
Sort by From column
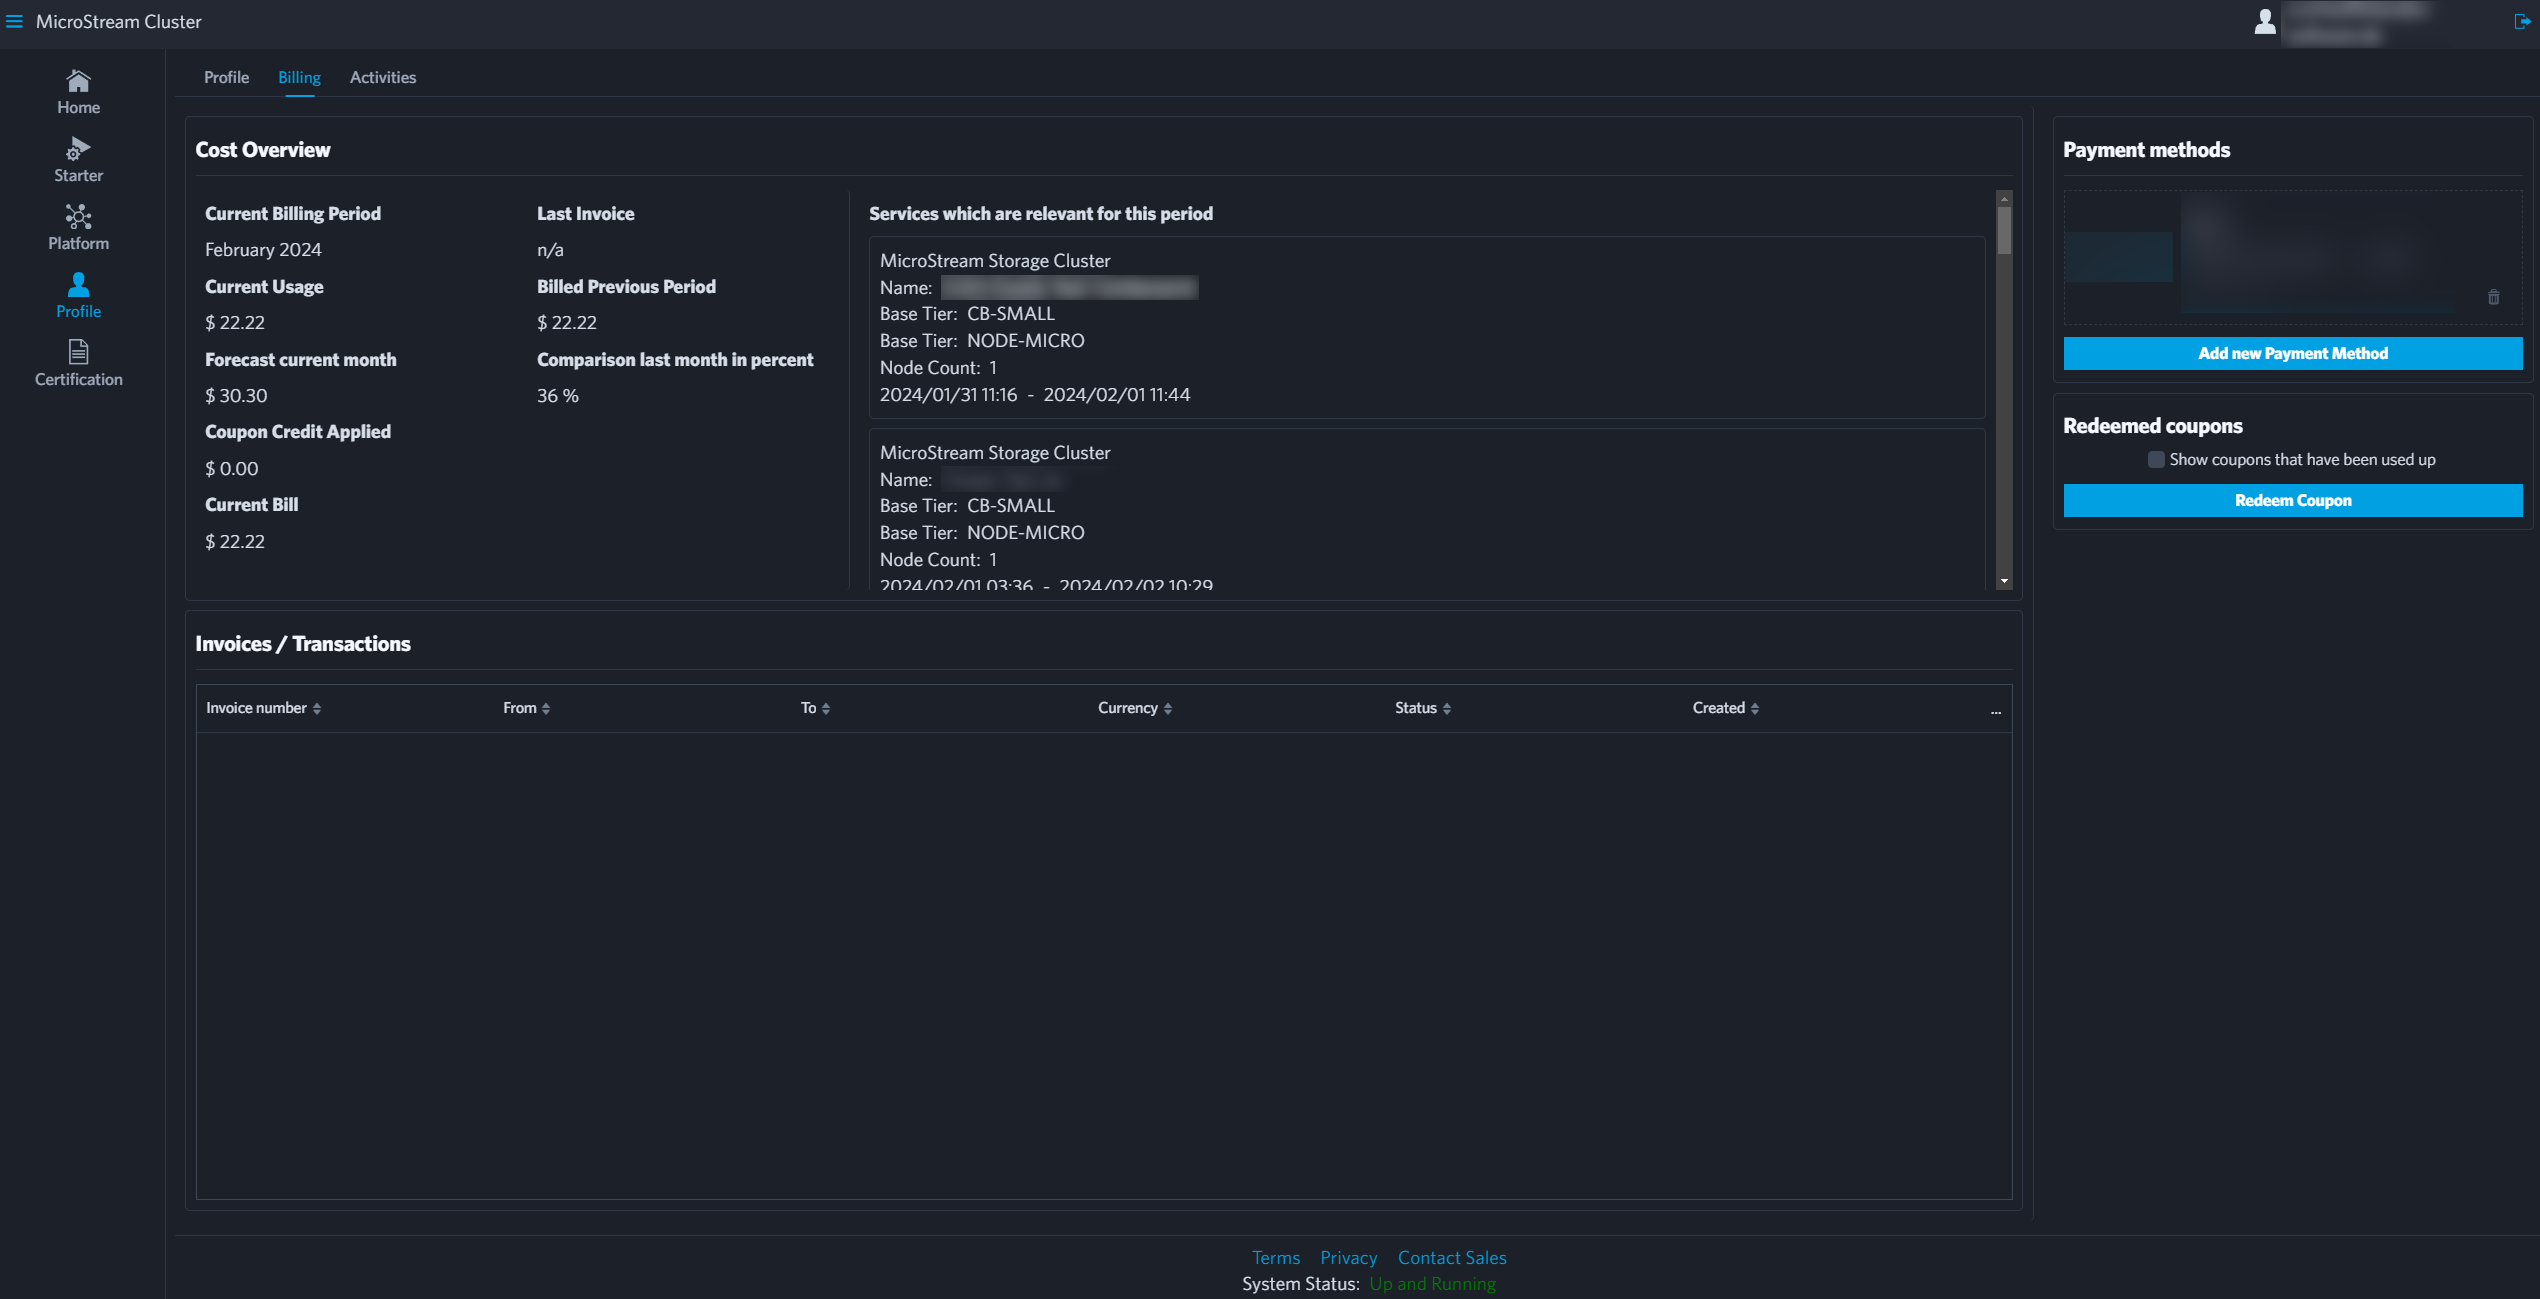527,707
